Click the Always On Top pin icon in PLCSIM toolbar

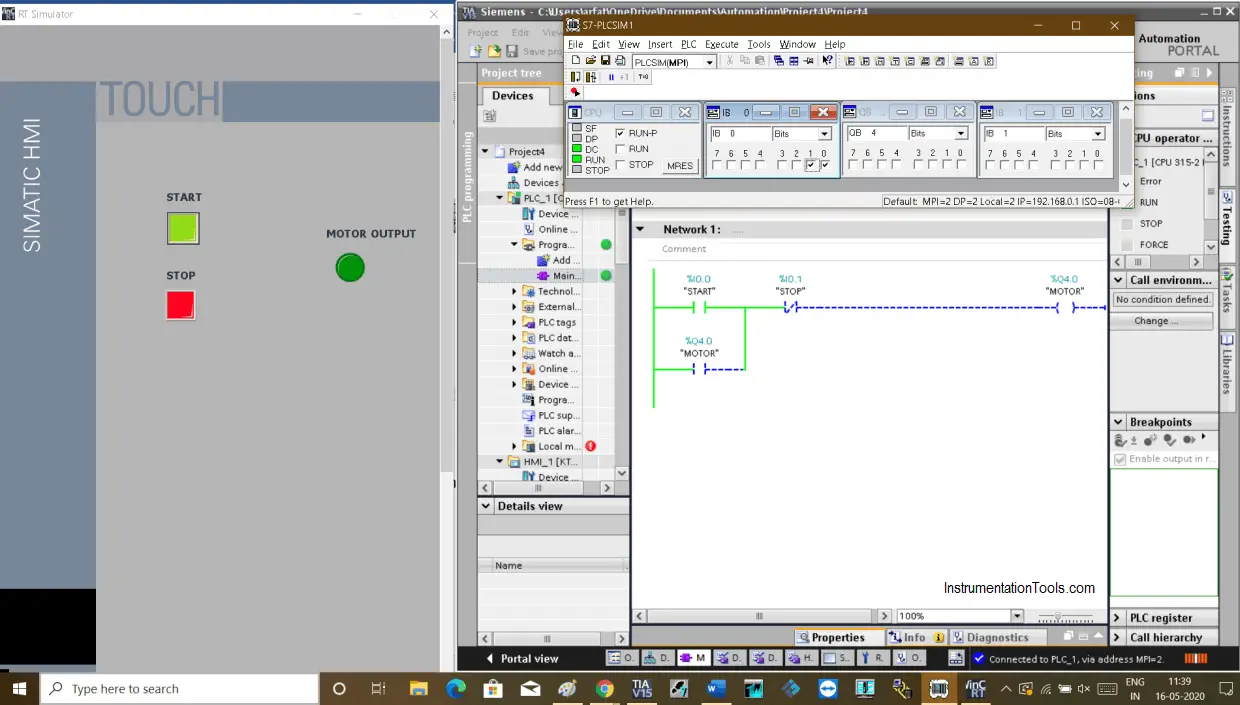coord(809,61)
